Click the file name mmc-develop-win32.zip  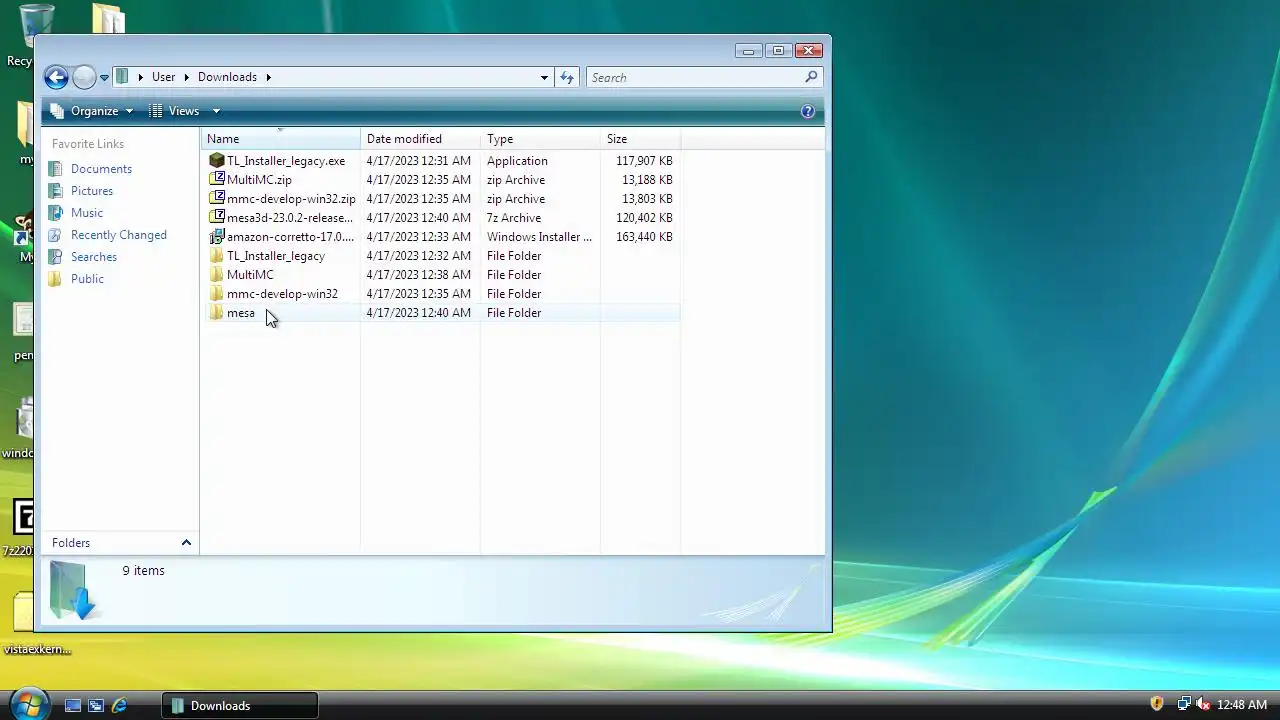tap(291, 199)
